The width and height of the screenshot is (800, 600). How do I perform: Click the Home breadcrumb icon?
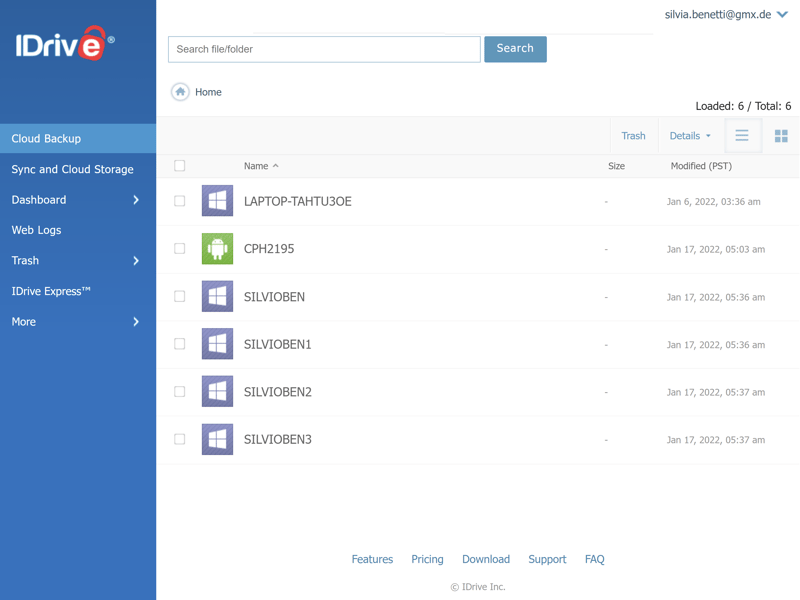pos(180,92)
